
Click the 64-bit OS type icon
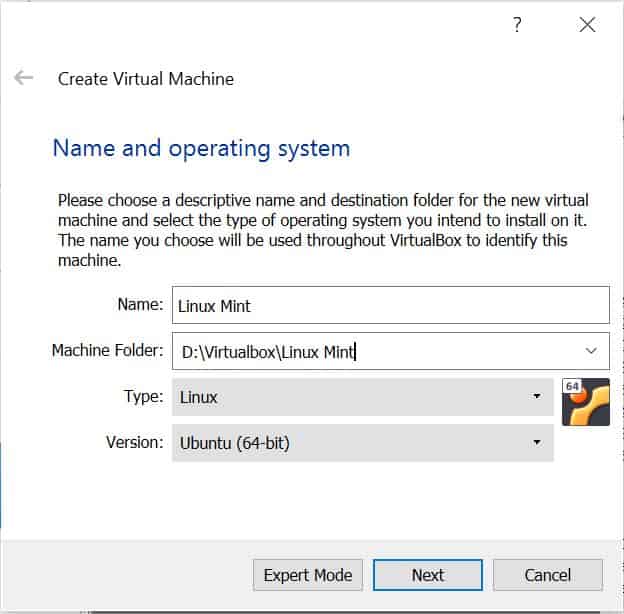tap(585, 401)
